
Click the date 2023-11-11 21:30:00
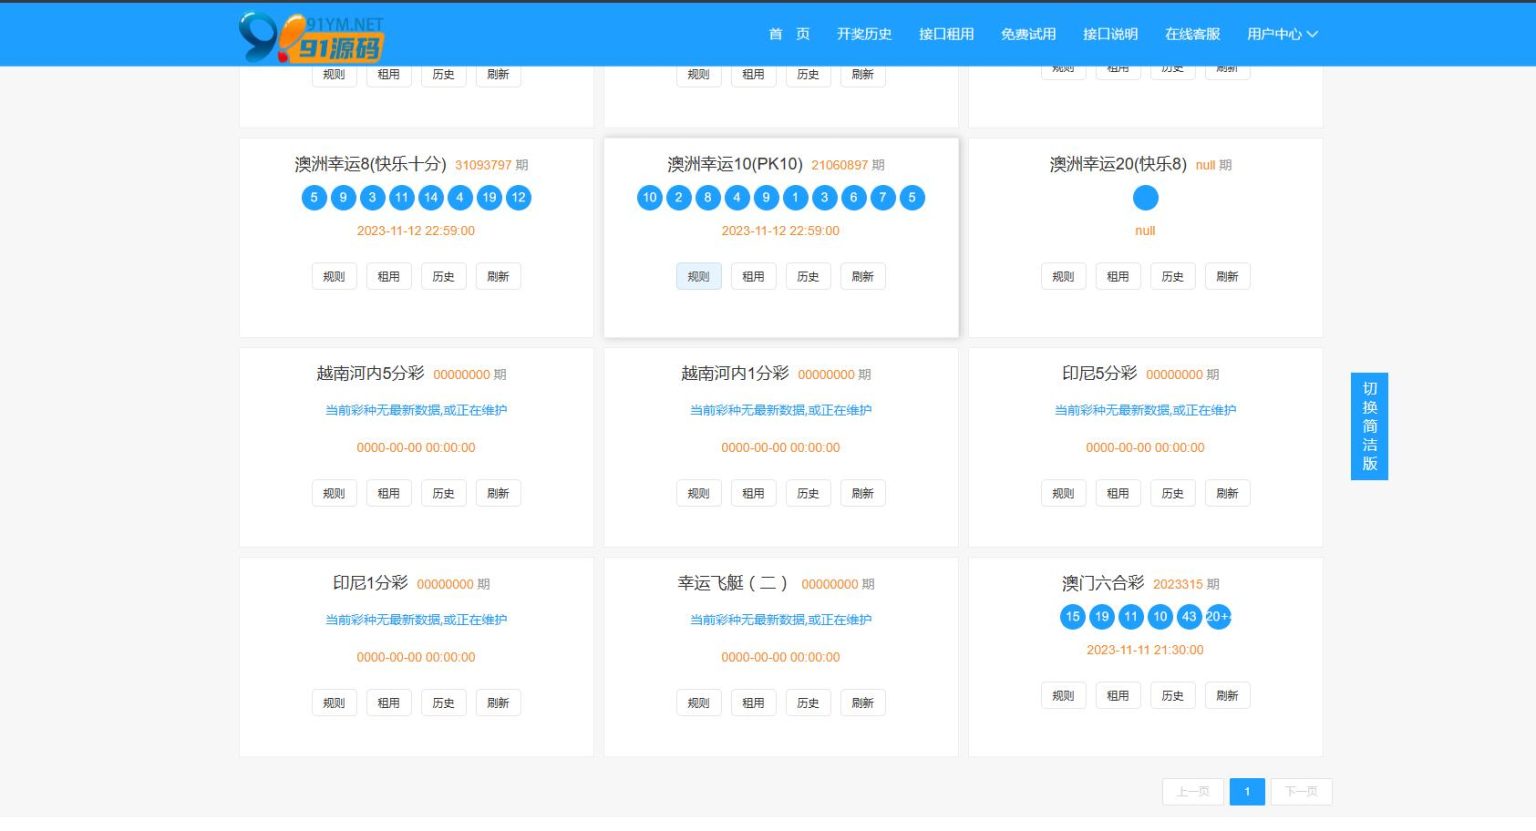click(x=1145, y=650)
